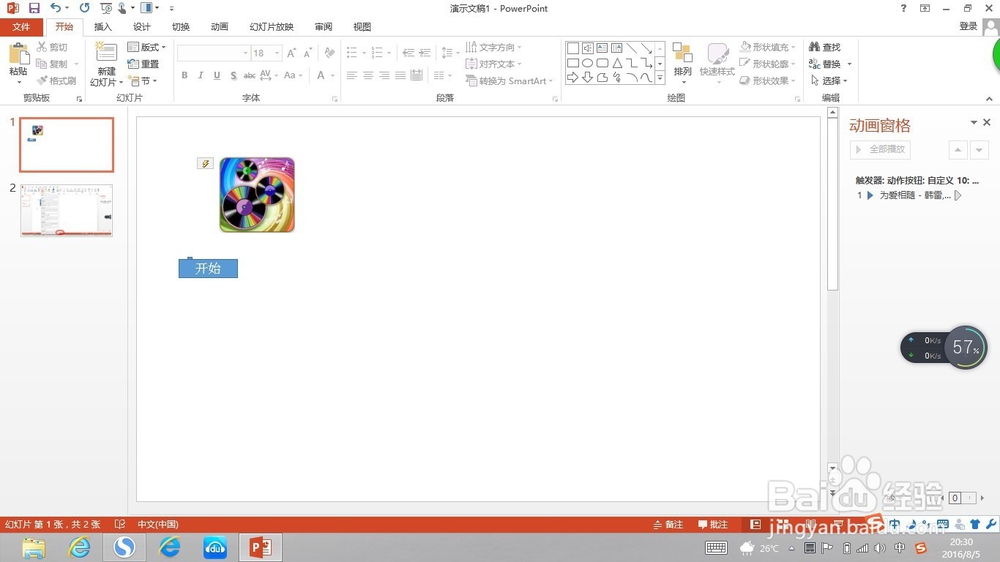Screen dimensions: 1000x562
Task: Click the Quick Styles (快速样式) icon
Action: (x=717, y=53)
